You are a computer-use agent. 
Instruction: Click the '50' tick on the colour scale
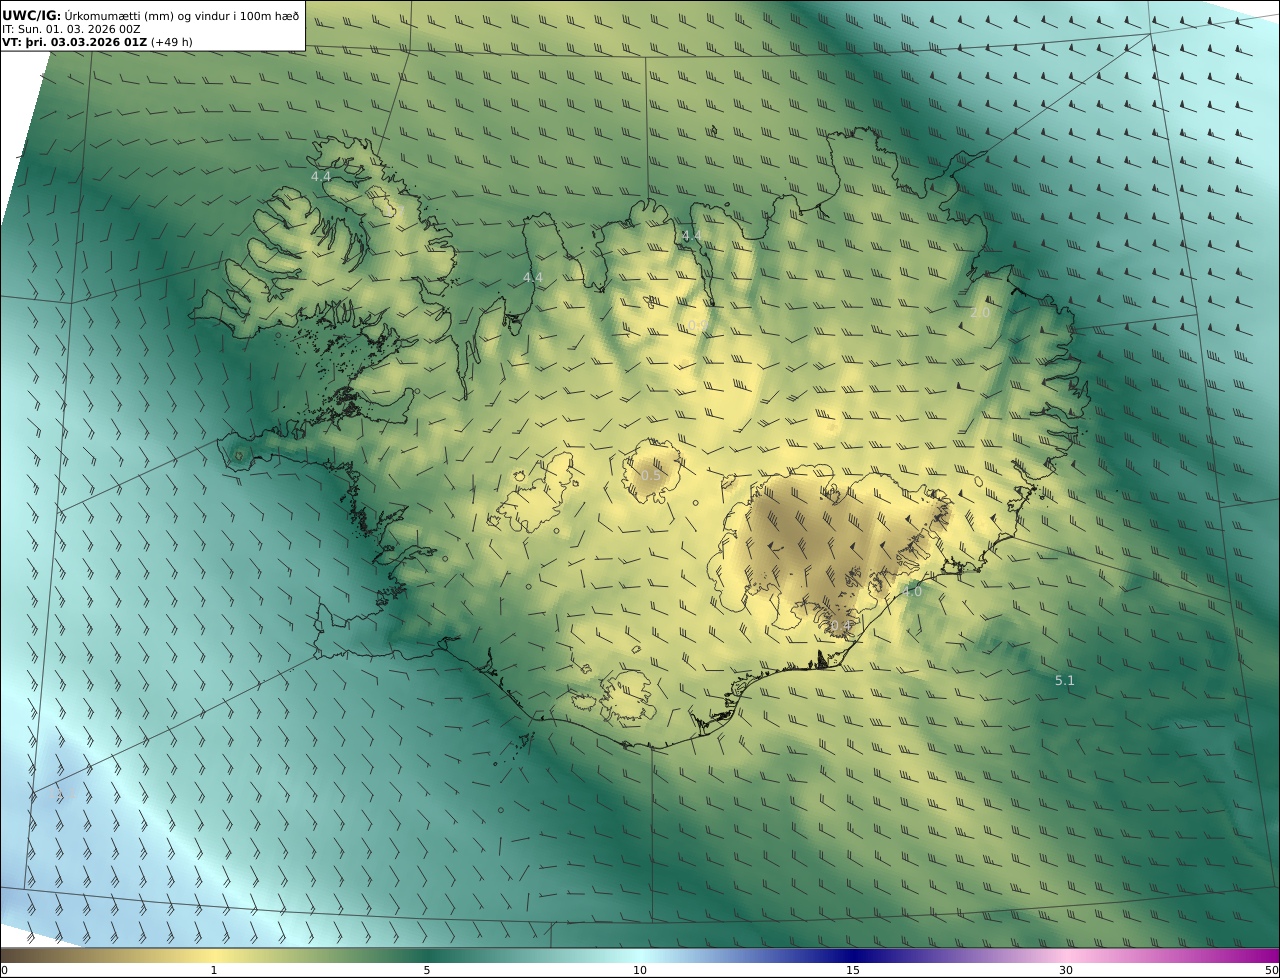[1272, 970]
